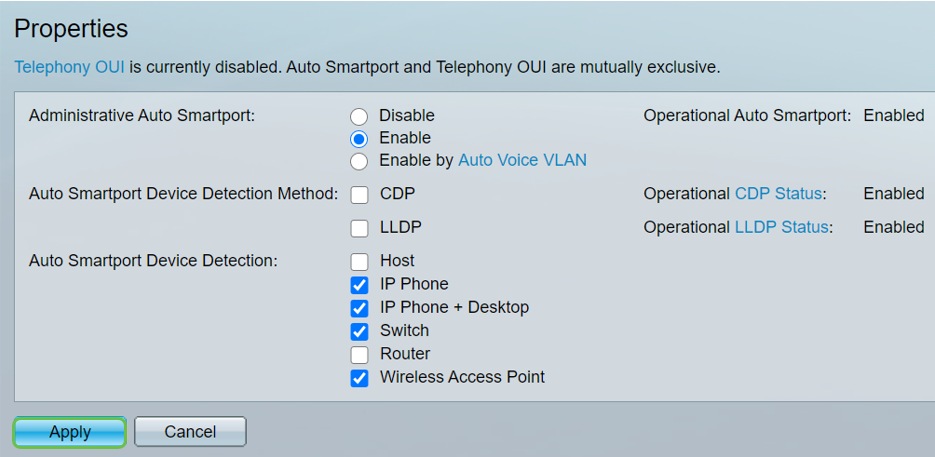The width and height of the screenshot is (935, 457).
Task: Select the Disable radio button
Action: pos(359,116)
